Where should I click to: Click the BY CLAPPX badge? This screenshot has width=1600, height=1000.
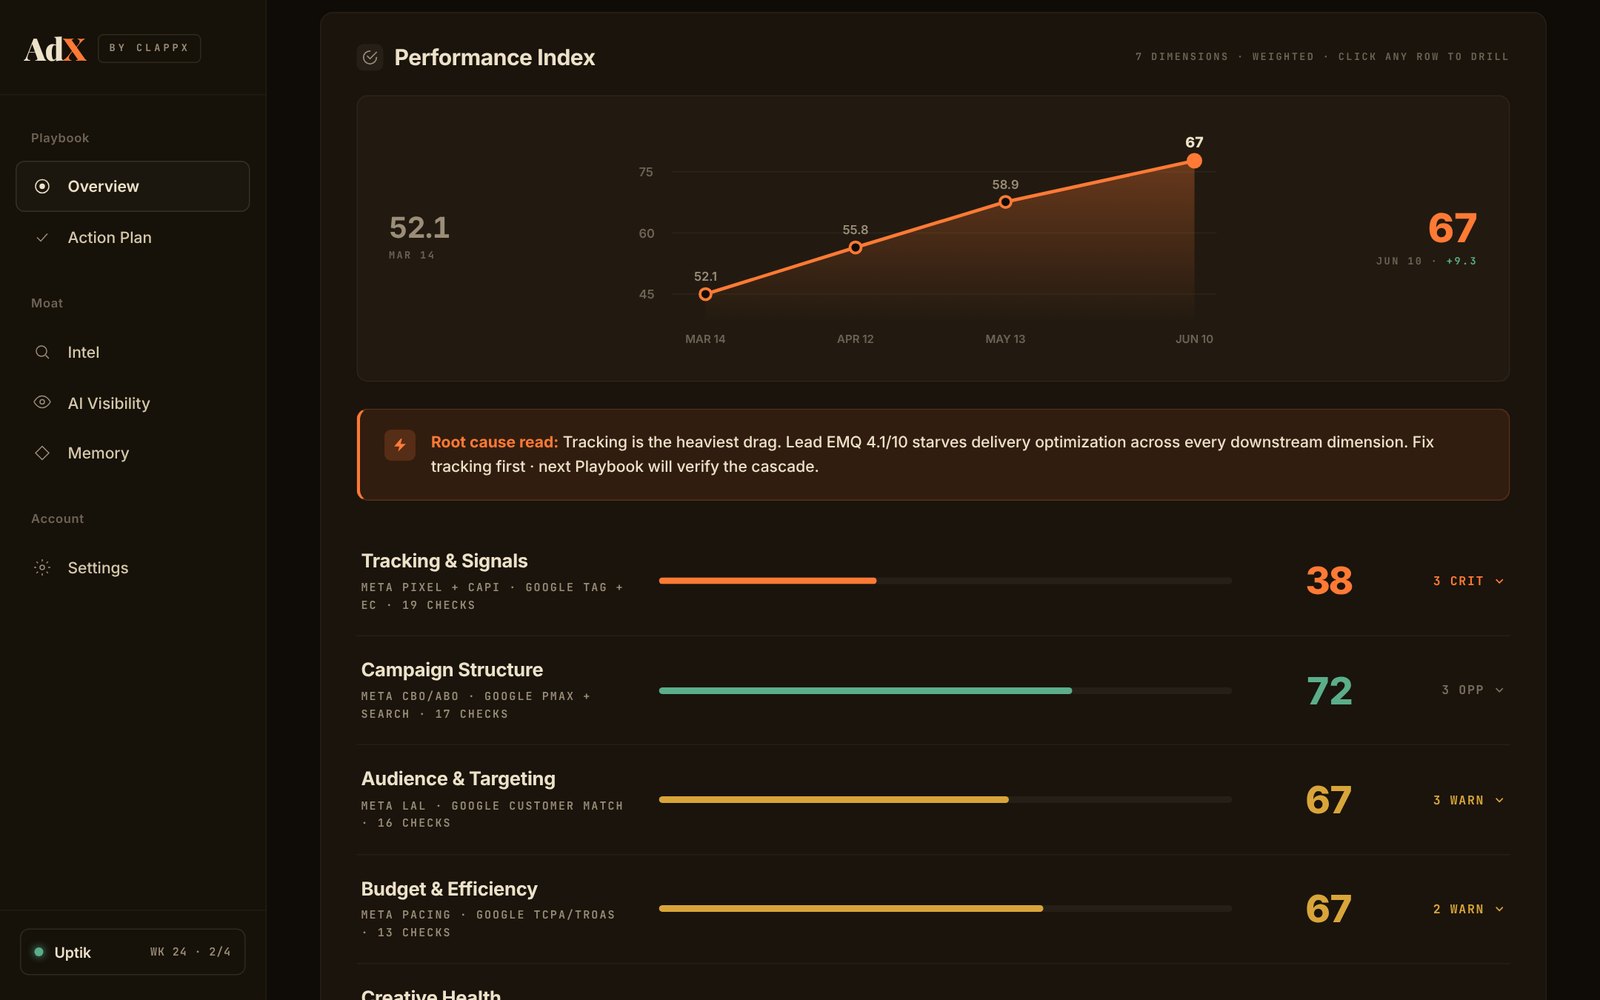[149, 48]
